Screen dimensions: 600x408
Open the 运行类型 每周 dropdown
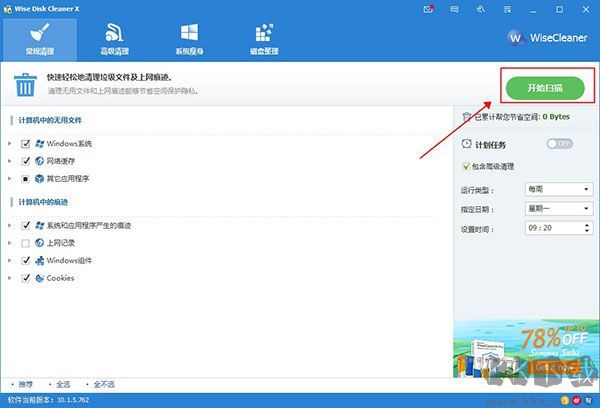pyautogui.click(x=559, y=189)
